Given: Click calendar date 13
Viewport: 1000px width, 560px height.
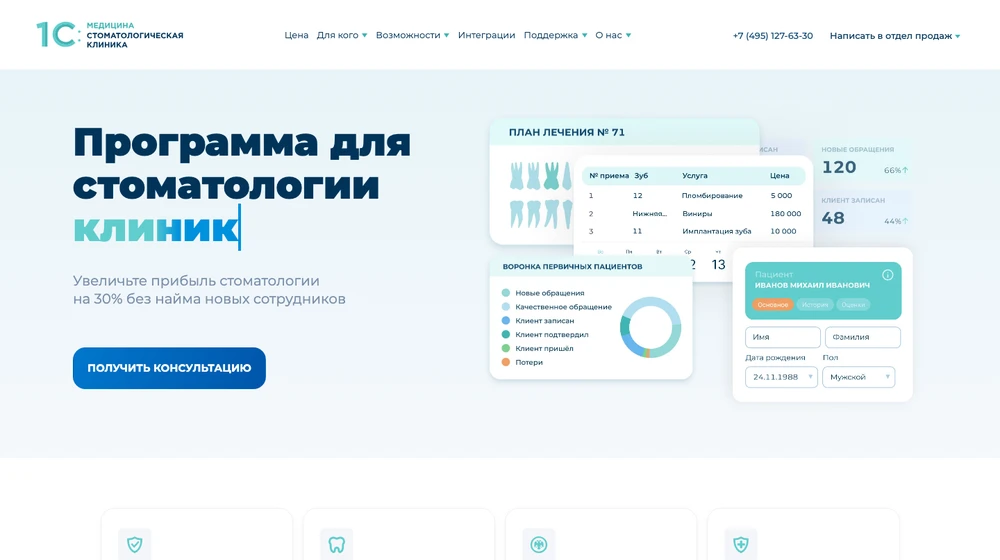Looking at the screenshot, I should [718, 265].
